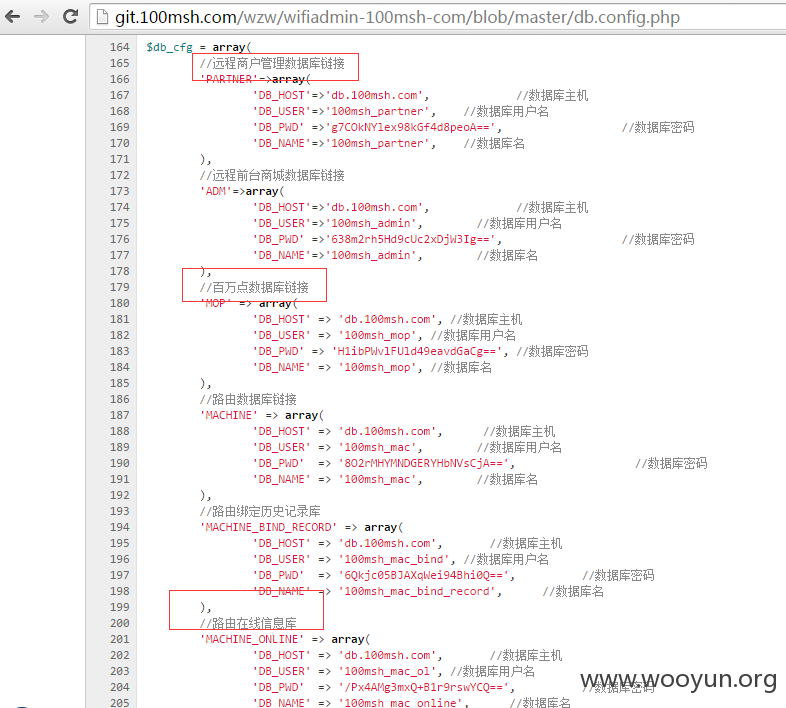Select line number 190
The image size is (786, 708).
pos(119,463)
